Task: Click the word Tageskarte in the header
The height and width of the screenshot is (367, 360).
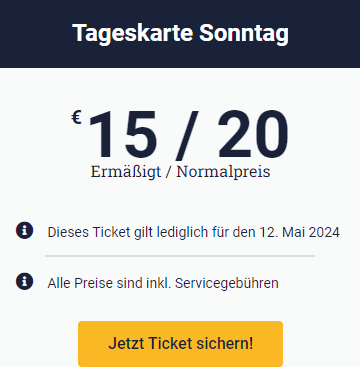Action: pyautogui.click(x=132, y=33)
